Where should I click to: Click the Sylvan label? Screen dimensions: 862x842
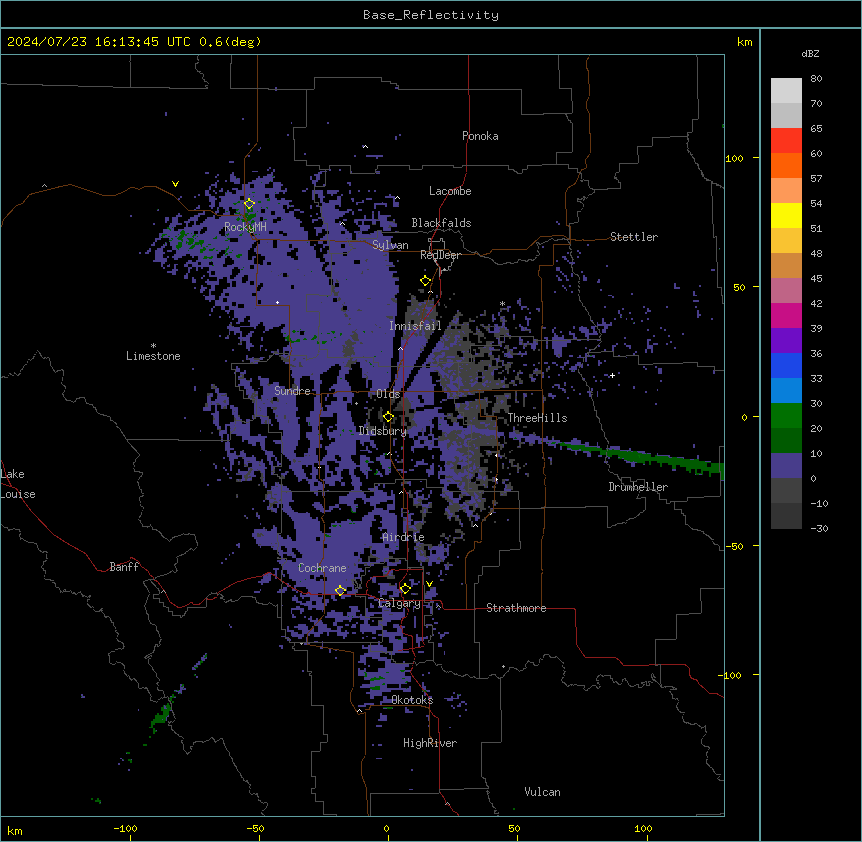point(390,245)
